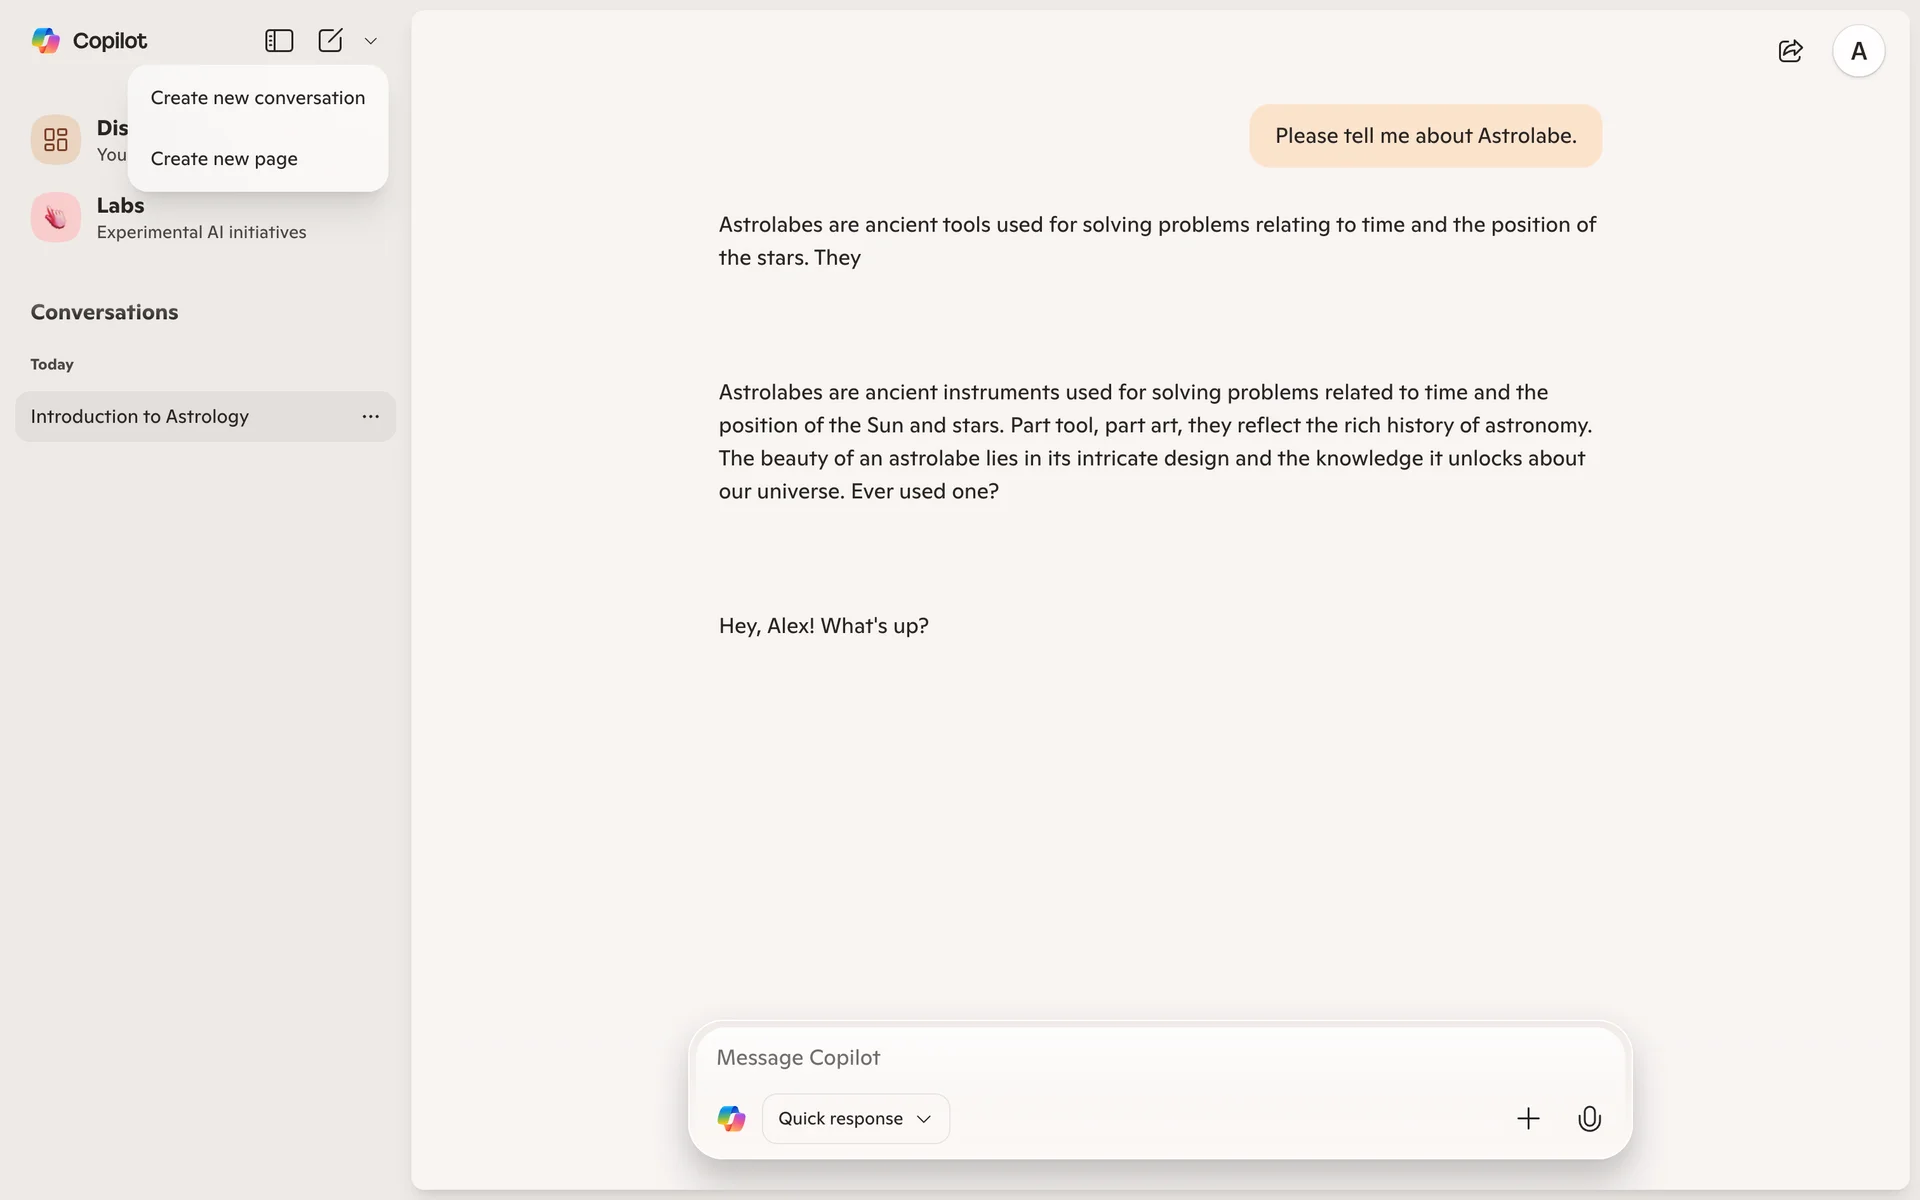Open Labs experimental AI initiatives
Image resolution: width=1920 pixels, height=1200 pixels.
[201, 232]
